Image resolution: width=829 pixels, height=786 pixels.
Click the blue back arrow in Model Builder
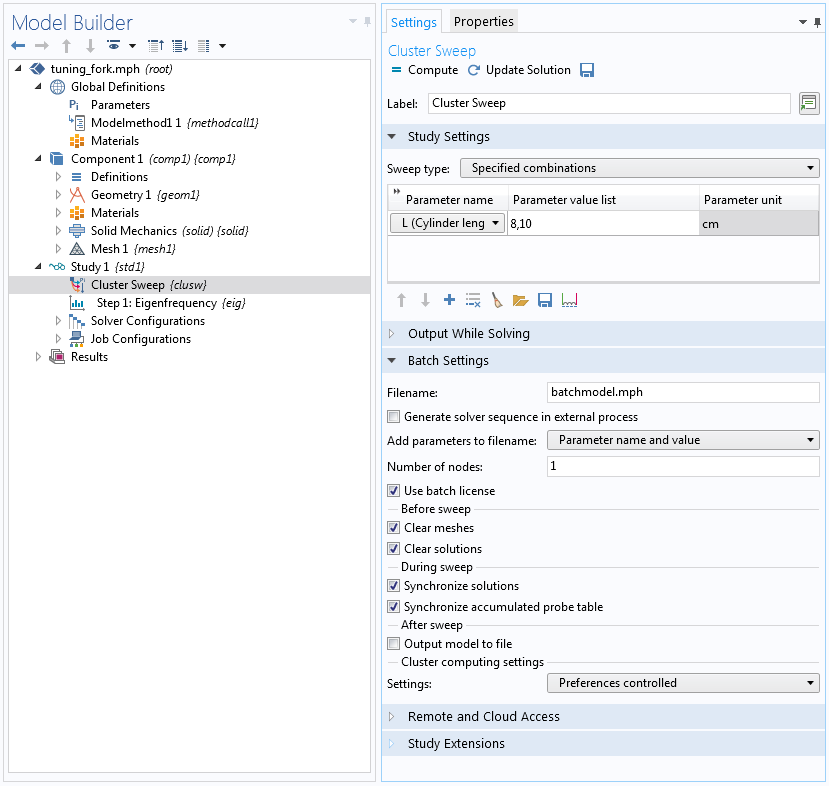(x=18, y=46)
